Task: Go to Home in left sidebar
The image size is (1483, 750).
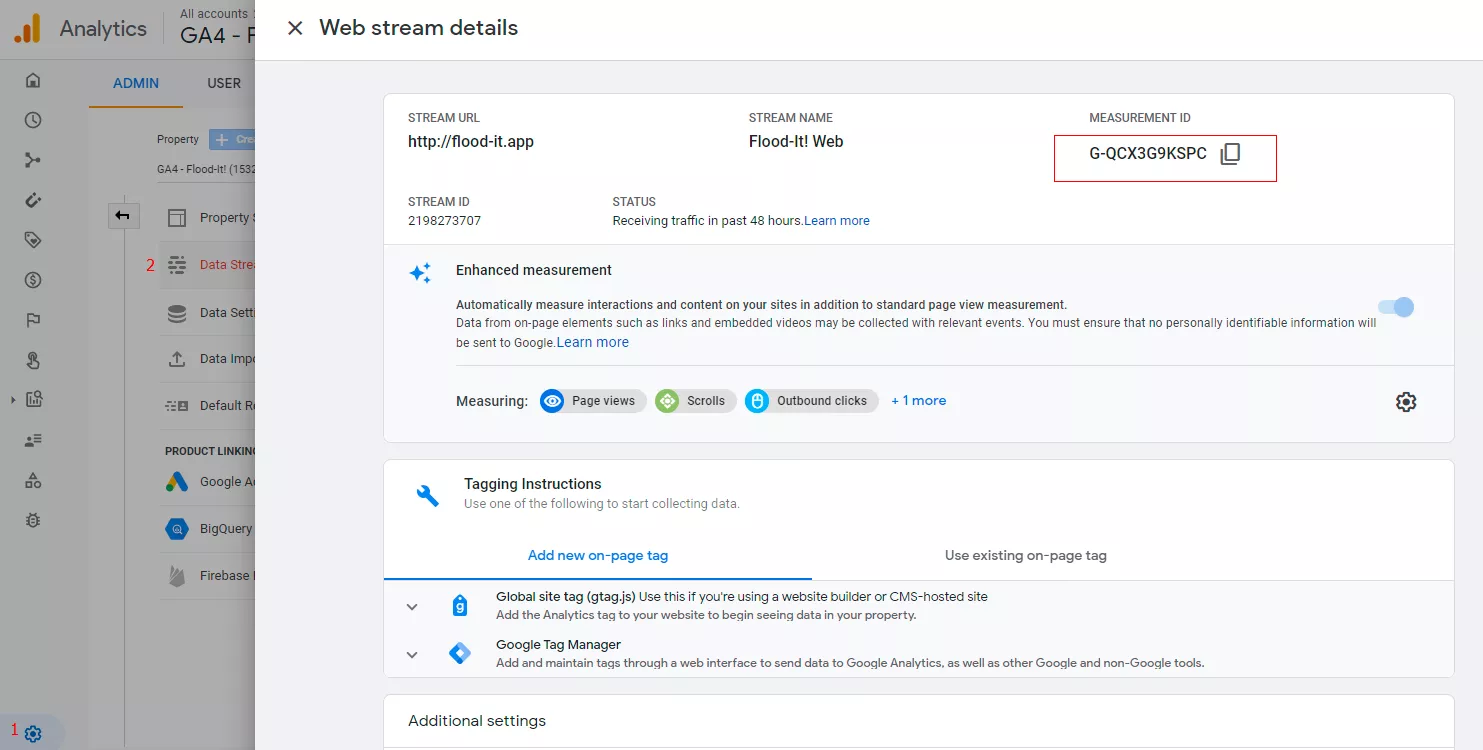Action: tap(33, 81)
